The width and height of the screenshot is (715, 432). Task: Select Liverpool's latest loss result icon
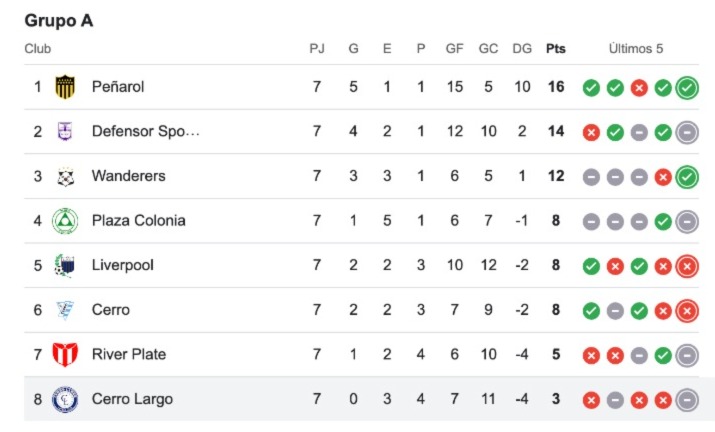(x=687, y=266)
